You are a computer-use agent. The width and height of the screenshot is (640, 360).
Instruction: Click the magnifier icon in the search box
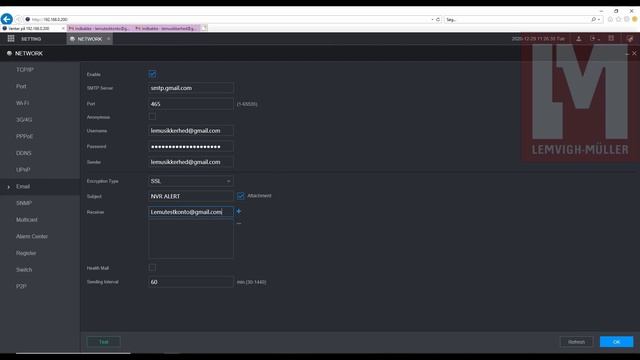coord(593,19)
